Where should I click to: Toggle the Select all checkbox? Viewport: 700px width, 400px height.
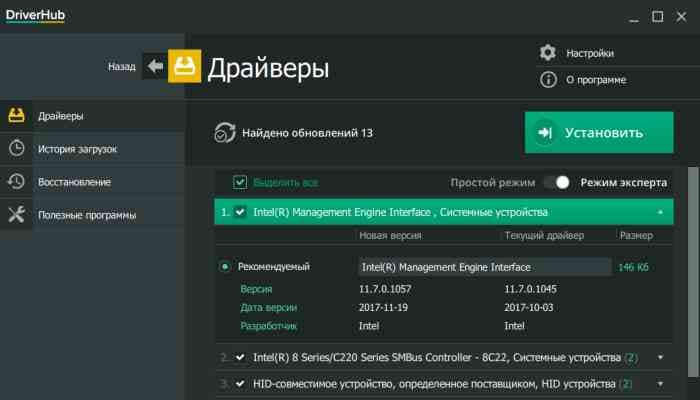click(240, 182)
